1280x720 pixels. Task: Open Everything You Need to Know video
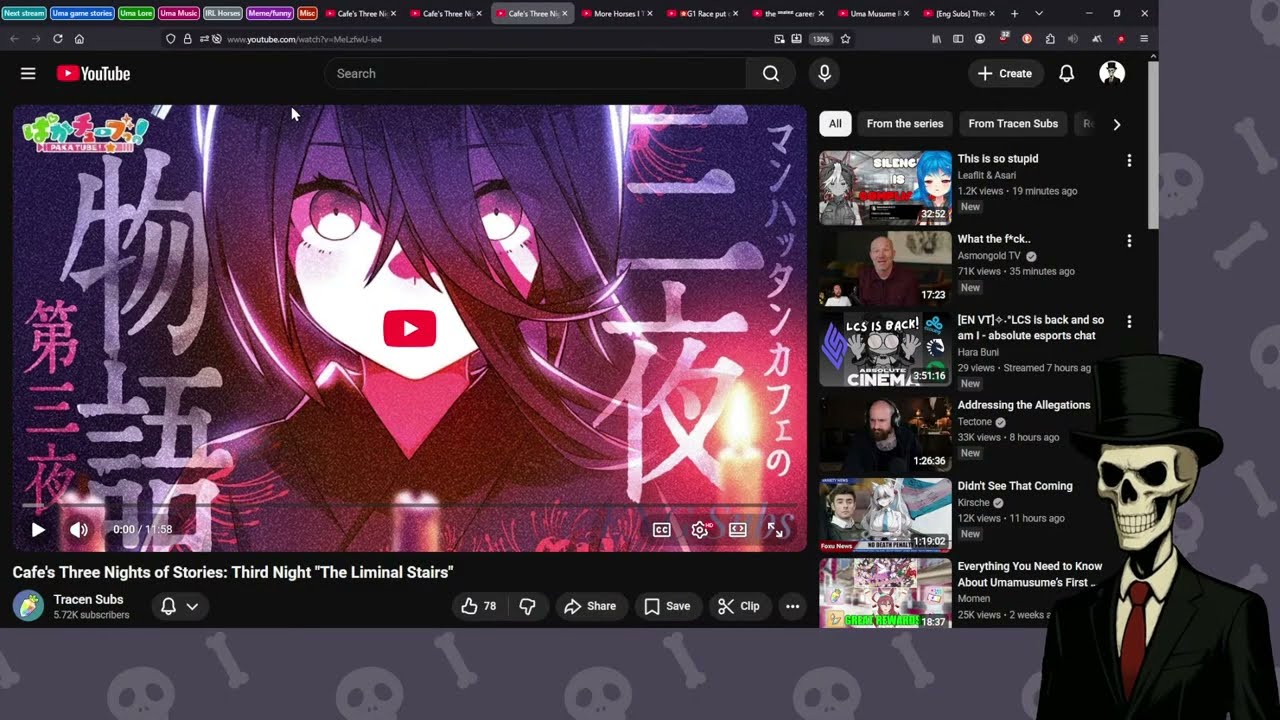(1030, 574)
